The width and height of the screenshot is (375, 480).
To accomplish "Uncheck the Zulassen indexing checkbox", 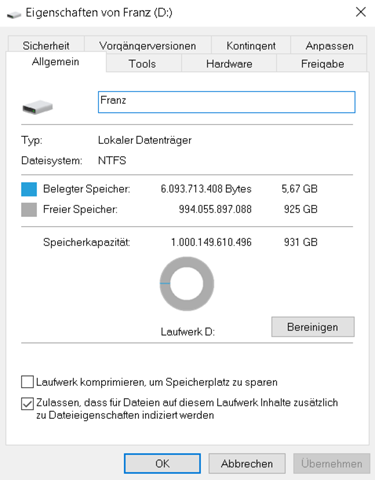I will (27, 403).
